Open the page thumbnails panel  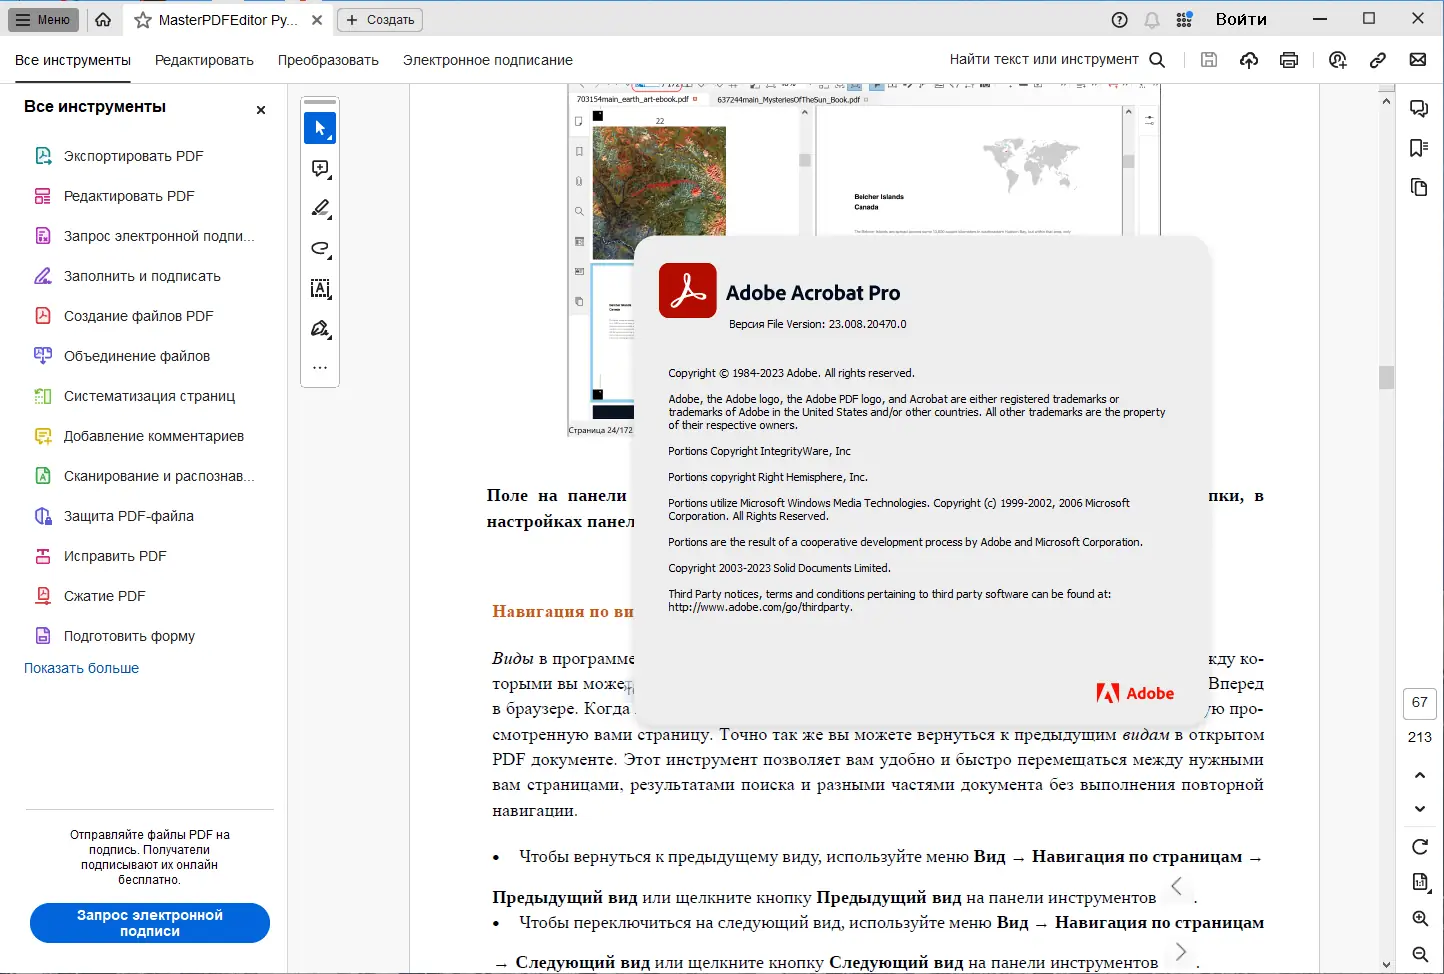(1419, 187)
